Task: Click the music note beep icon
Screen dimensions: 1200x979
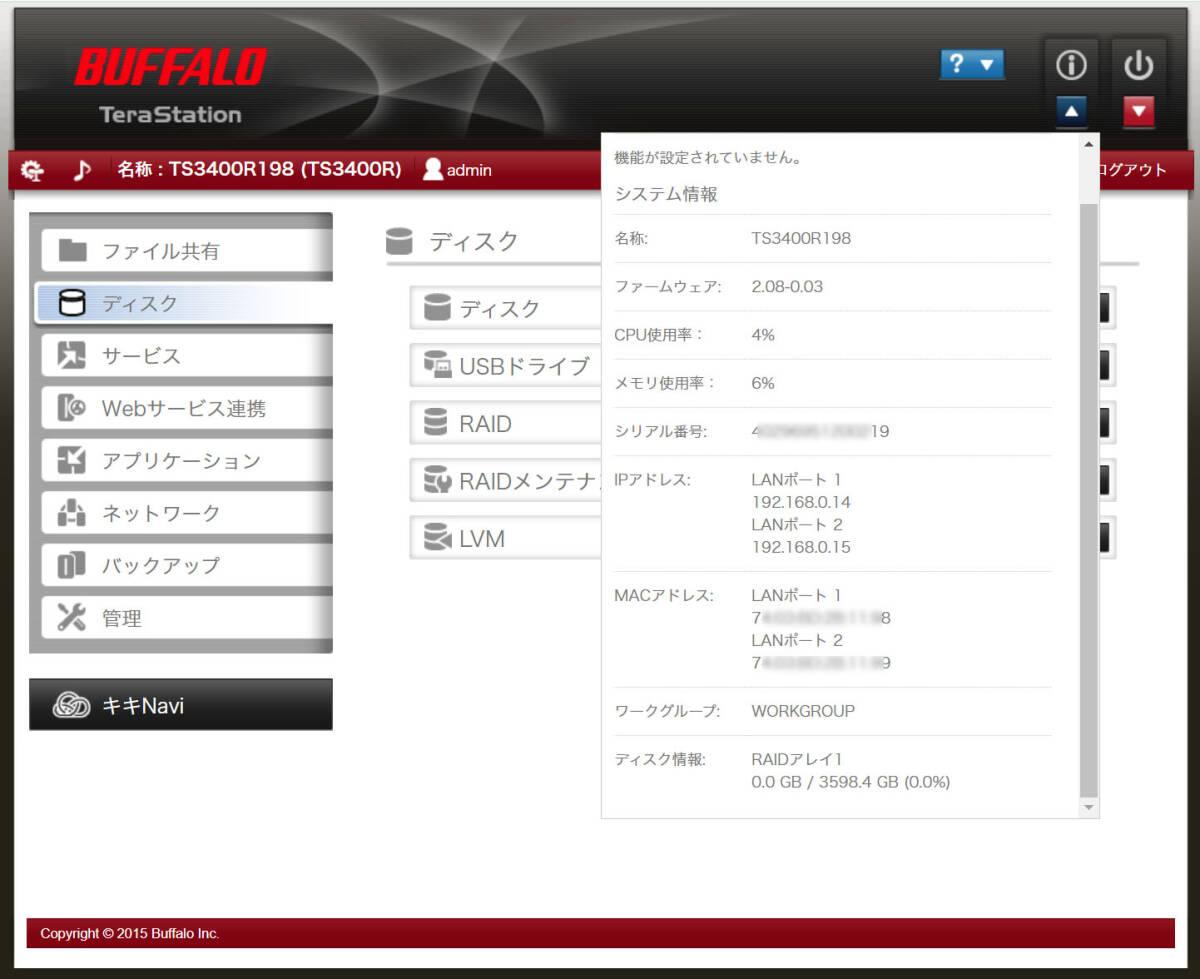Action: pyautogui.click(x=83, y=170)
